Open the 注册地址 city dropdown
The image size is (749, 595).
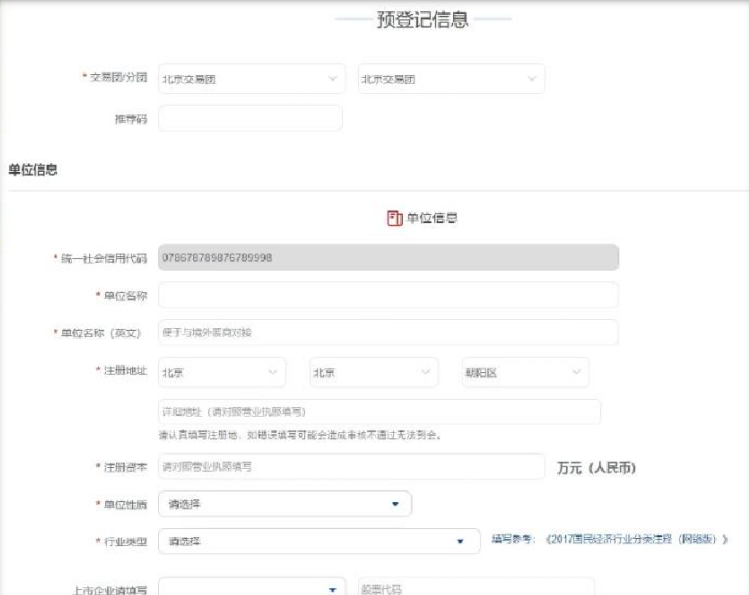tap(373, 372)
